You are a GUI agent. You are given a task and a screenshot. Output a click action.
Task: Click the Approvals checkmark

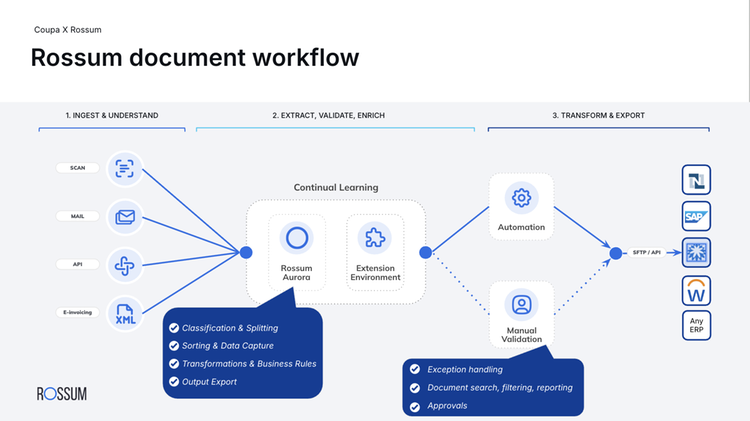click(x=414, y=405)
